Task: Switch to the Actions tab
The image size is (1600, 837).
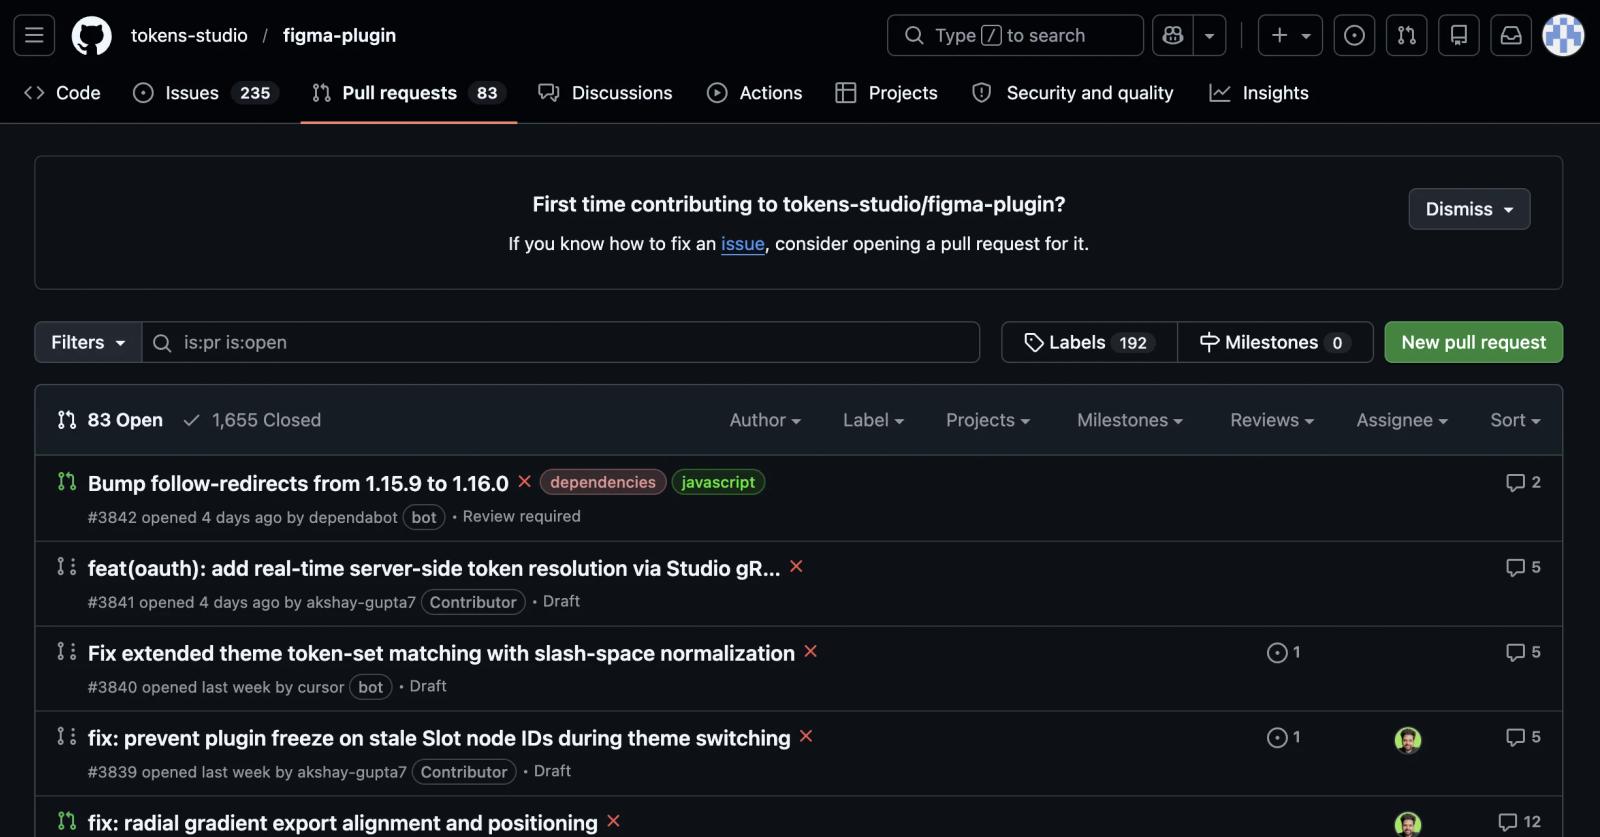Action: [x=755, y=93]
